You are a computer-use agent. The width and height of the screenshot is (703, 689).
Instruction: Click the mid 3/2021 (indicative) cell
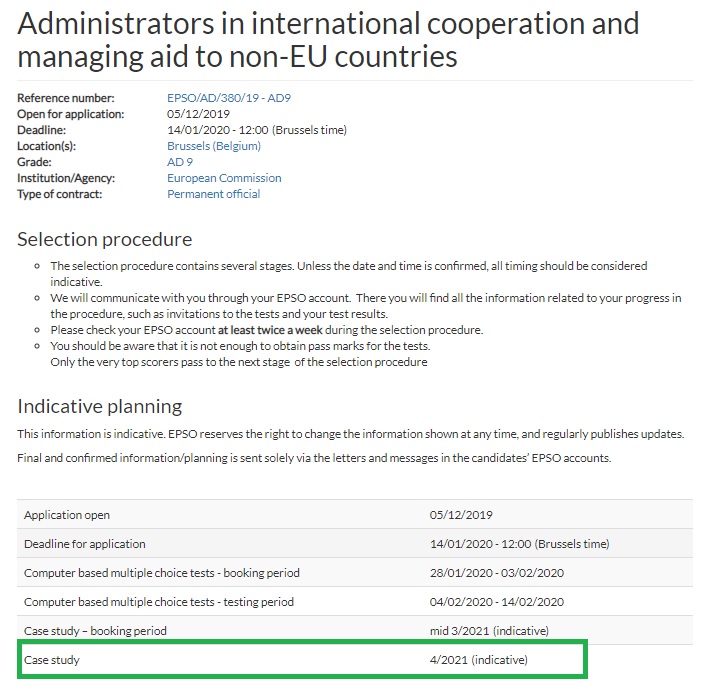click(x=489, y=631)
